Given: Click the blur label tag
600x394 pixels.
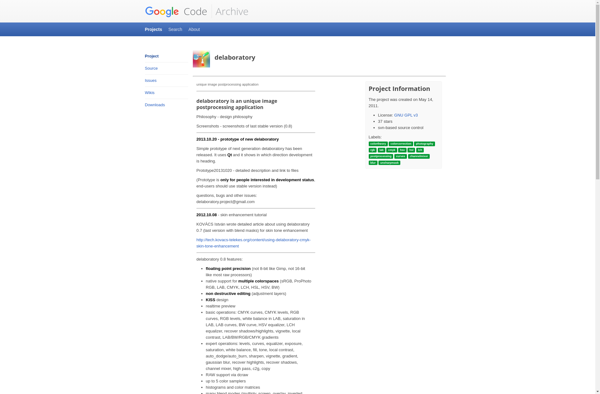Looking at the screenshot, I should [373, 163].
